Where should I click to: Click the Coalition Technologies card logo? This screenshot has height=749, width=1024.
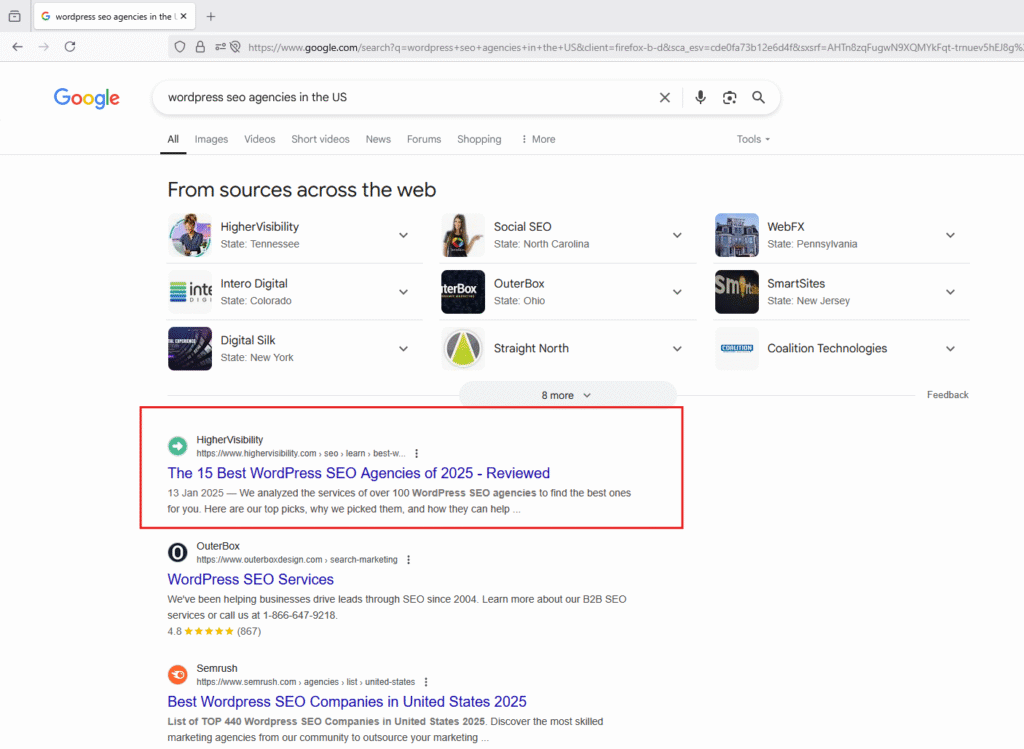pos(737,349)
